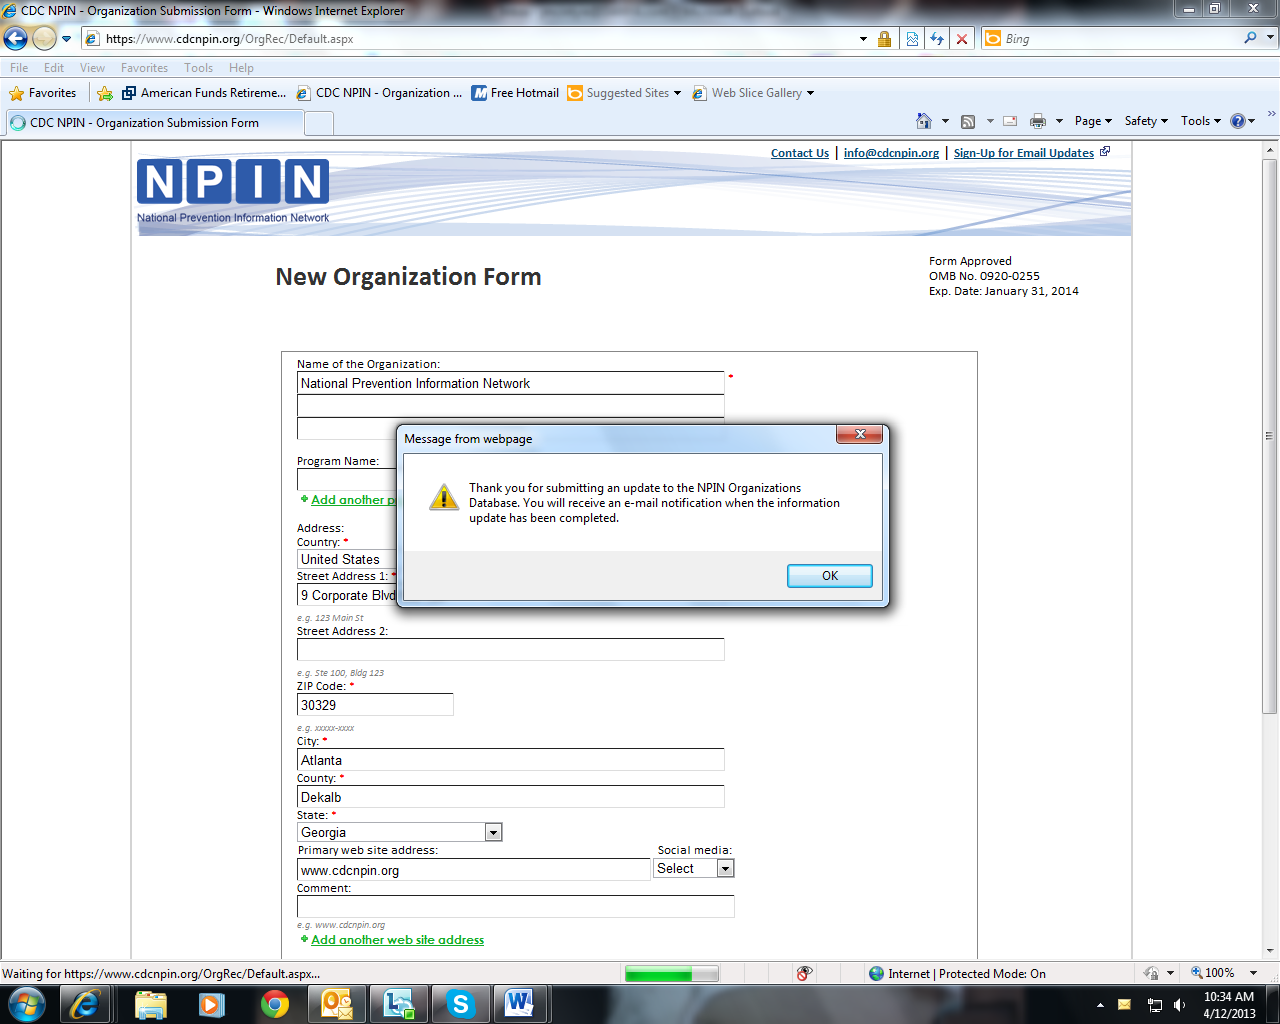1280x1024 pixels.
Task: Click Add another web site address link
Action: pyautogui.click(x=397, y=940)
